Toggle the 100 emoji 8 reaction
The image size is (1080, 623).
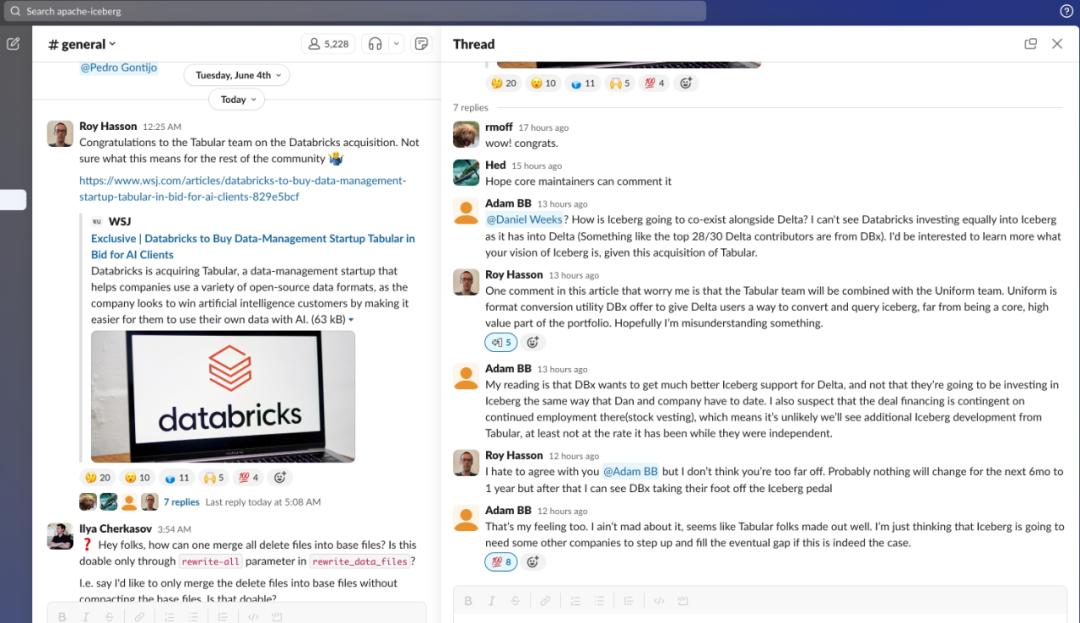click(501, 562)
